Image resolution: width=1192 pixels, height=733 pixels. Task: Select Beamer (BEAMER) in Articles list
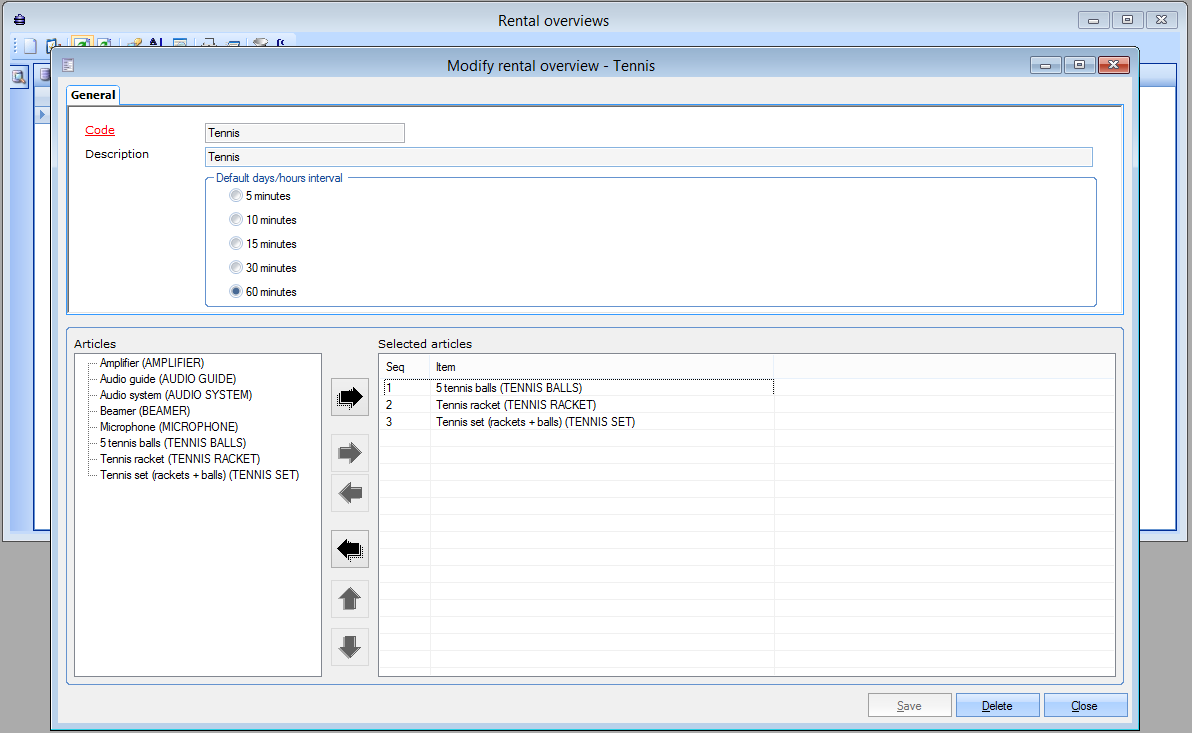pyautogui.click(x=144, y=411)
